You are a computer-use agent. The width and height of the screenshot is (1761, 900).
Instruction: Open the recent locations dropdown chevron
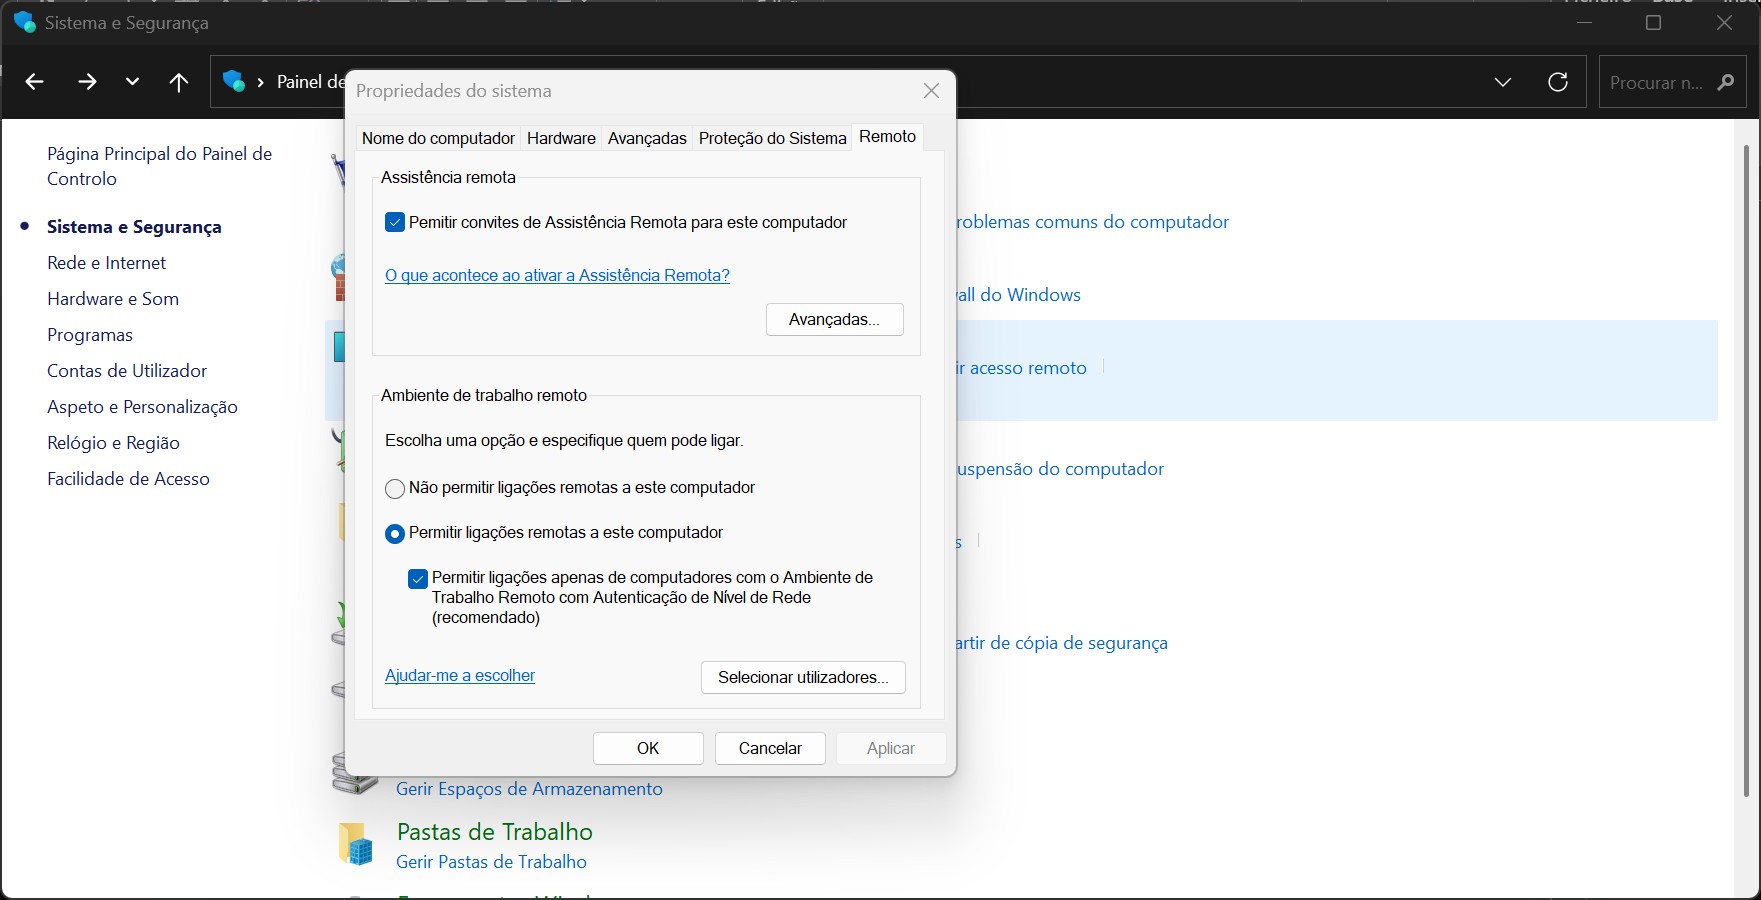tap(132, 82)
